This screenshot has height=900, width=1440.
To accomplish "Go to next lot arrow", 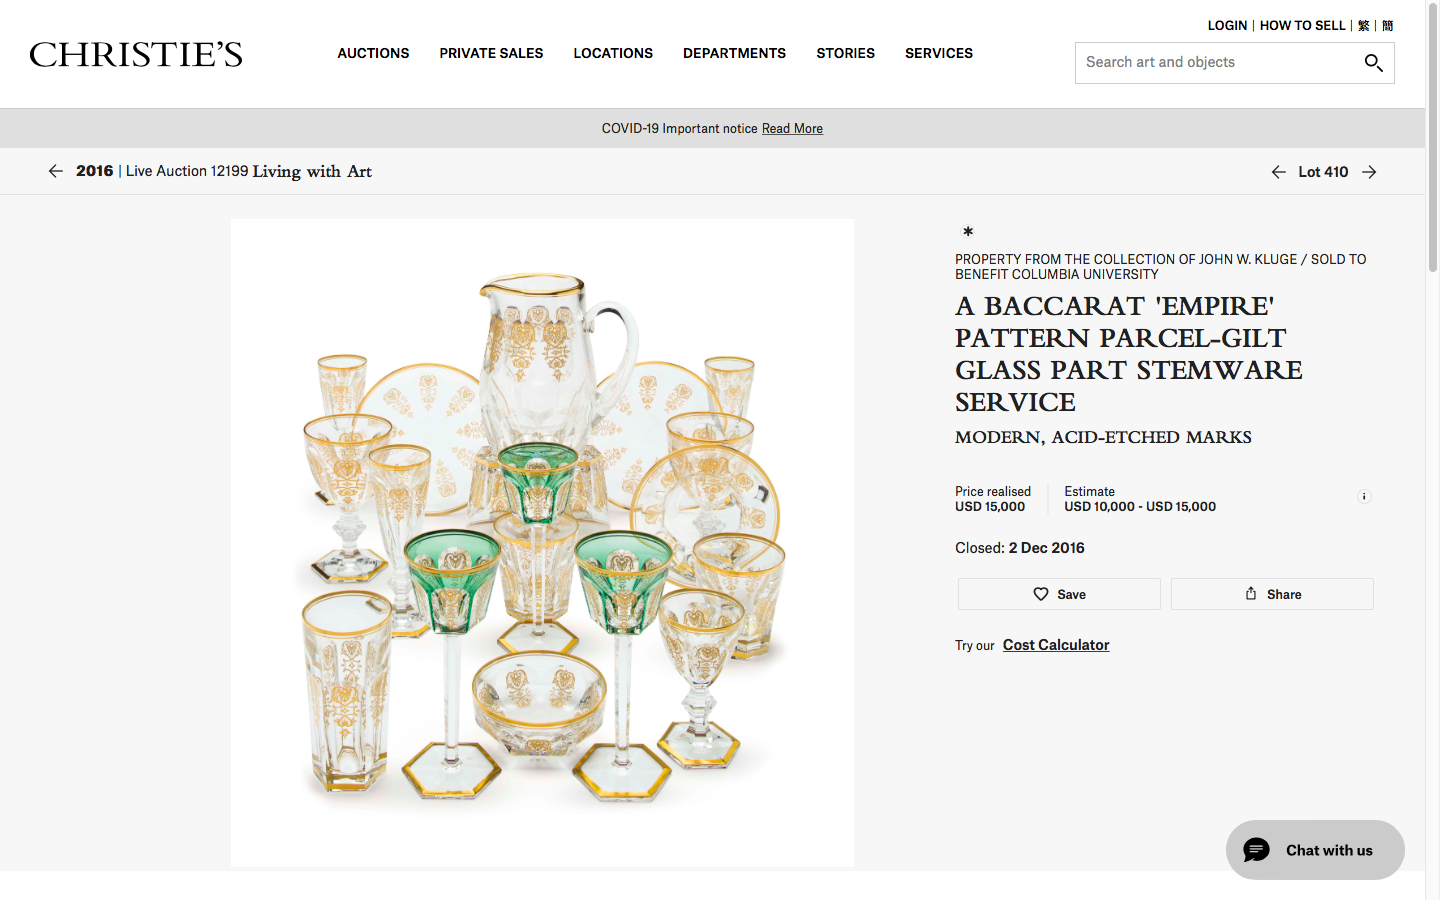I will coord(1369,172).
